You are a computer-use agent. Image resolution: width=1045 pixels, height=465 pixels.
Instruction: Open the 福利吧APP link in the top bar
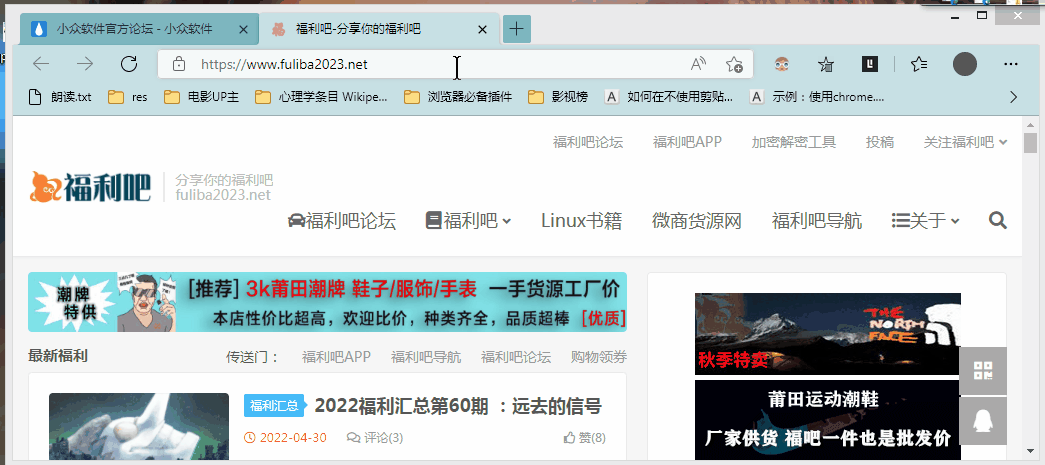(x=687, y=142)
